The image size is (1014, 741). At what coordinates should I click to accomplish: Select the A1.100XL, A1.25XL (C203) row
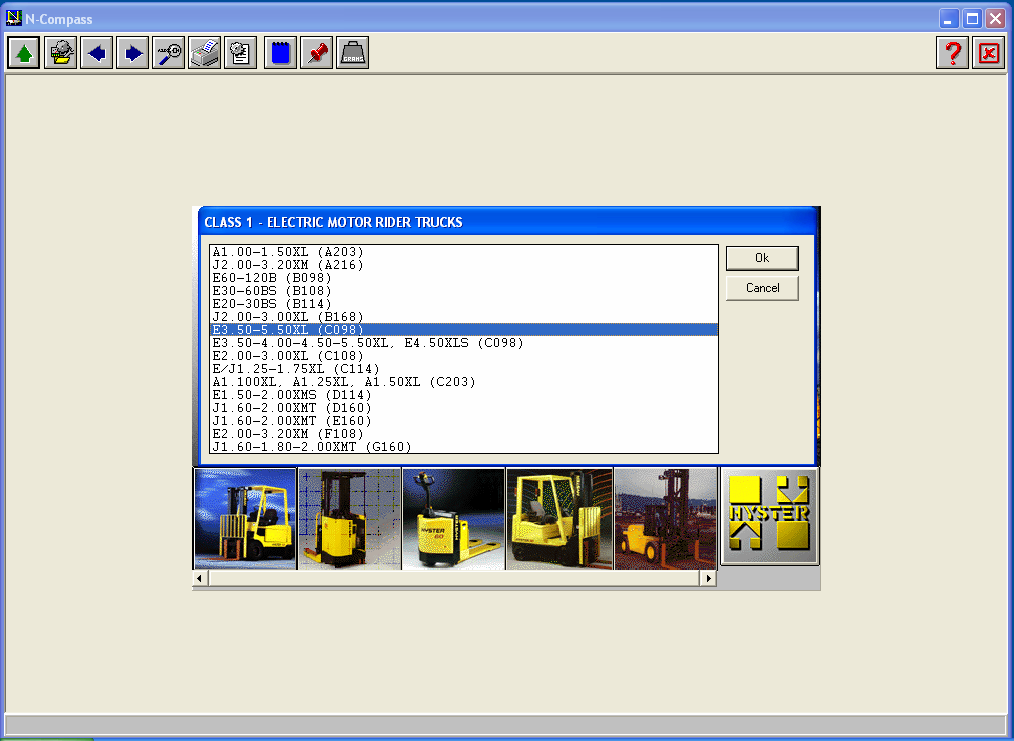pos(464,381)
